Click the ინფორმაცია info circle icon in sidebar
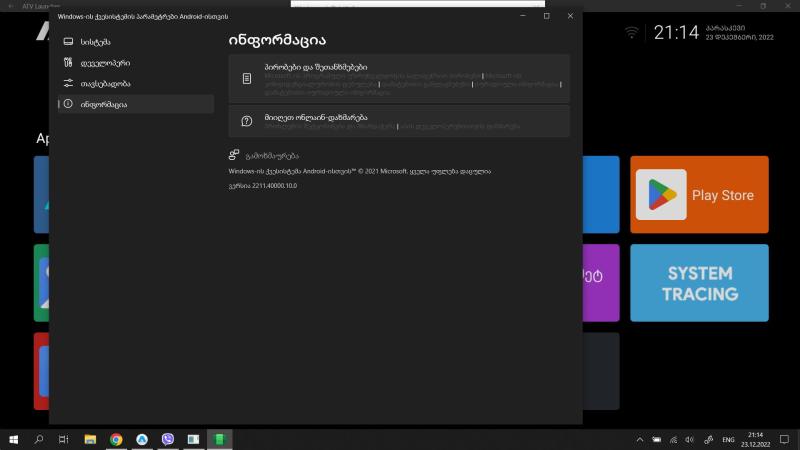 pos(68,104)
